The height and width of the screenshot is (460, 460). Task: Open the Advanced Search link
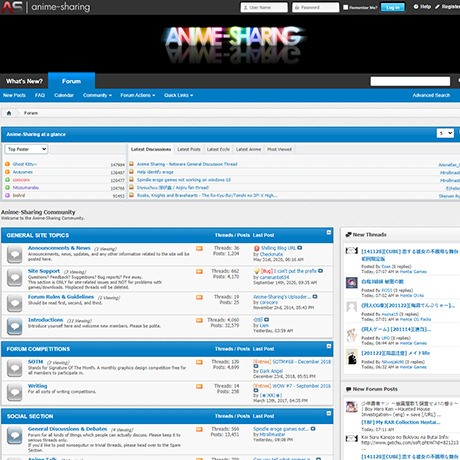(431, 95)
